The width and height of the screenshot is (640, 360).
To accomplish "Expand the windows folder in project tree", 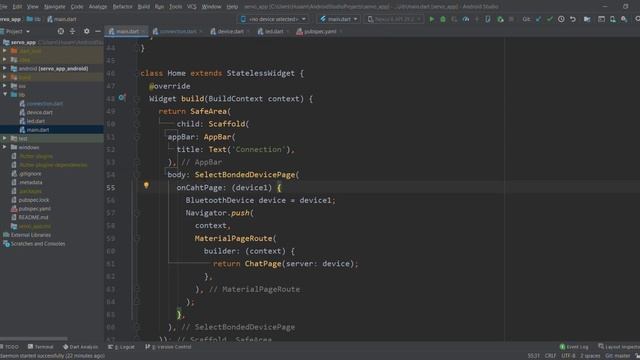I will pos(4,147).
